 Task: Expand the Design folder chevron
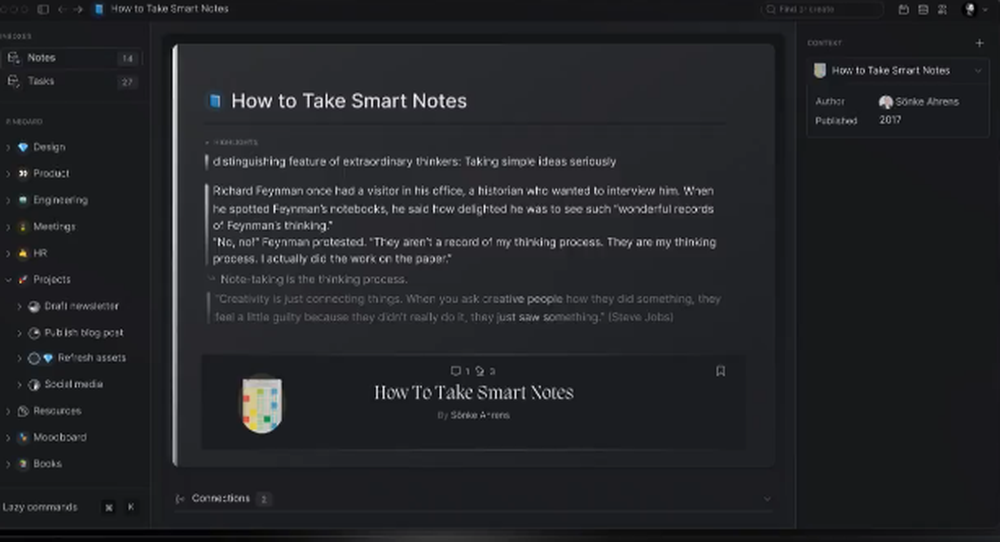8,147
